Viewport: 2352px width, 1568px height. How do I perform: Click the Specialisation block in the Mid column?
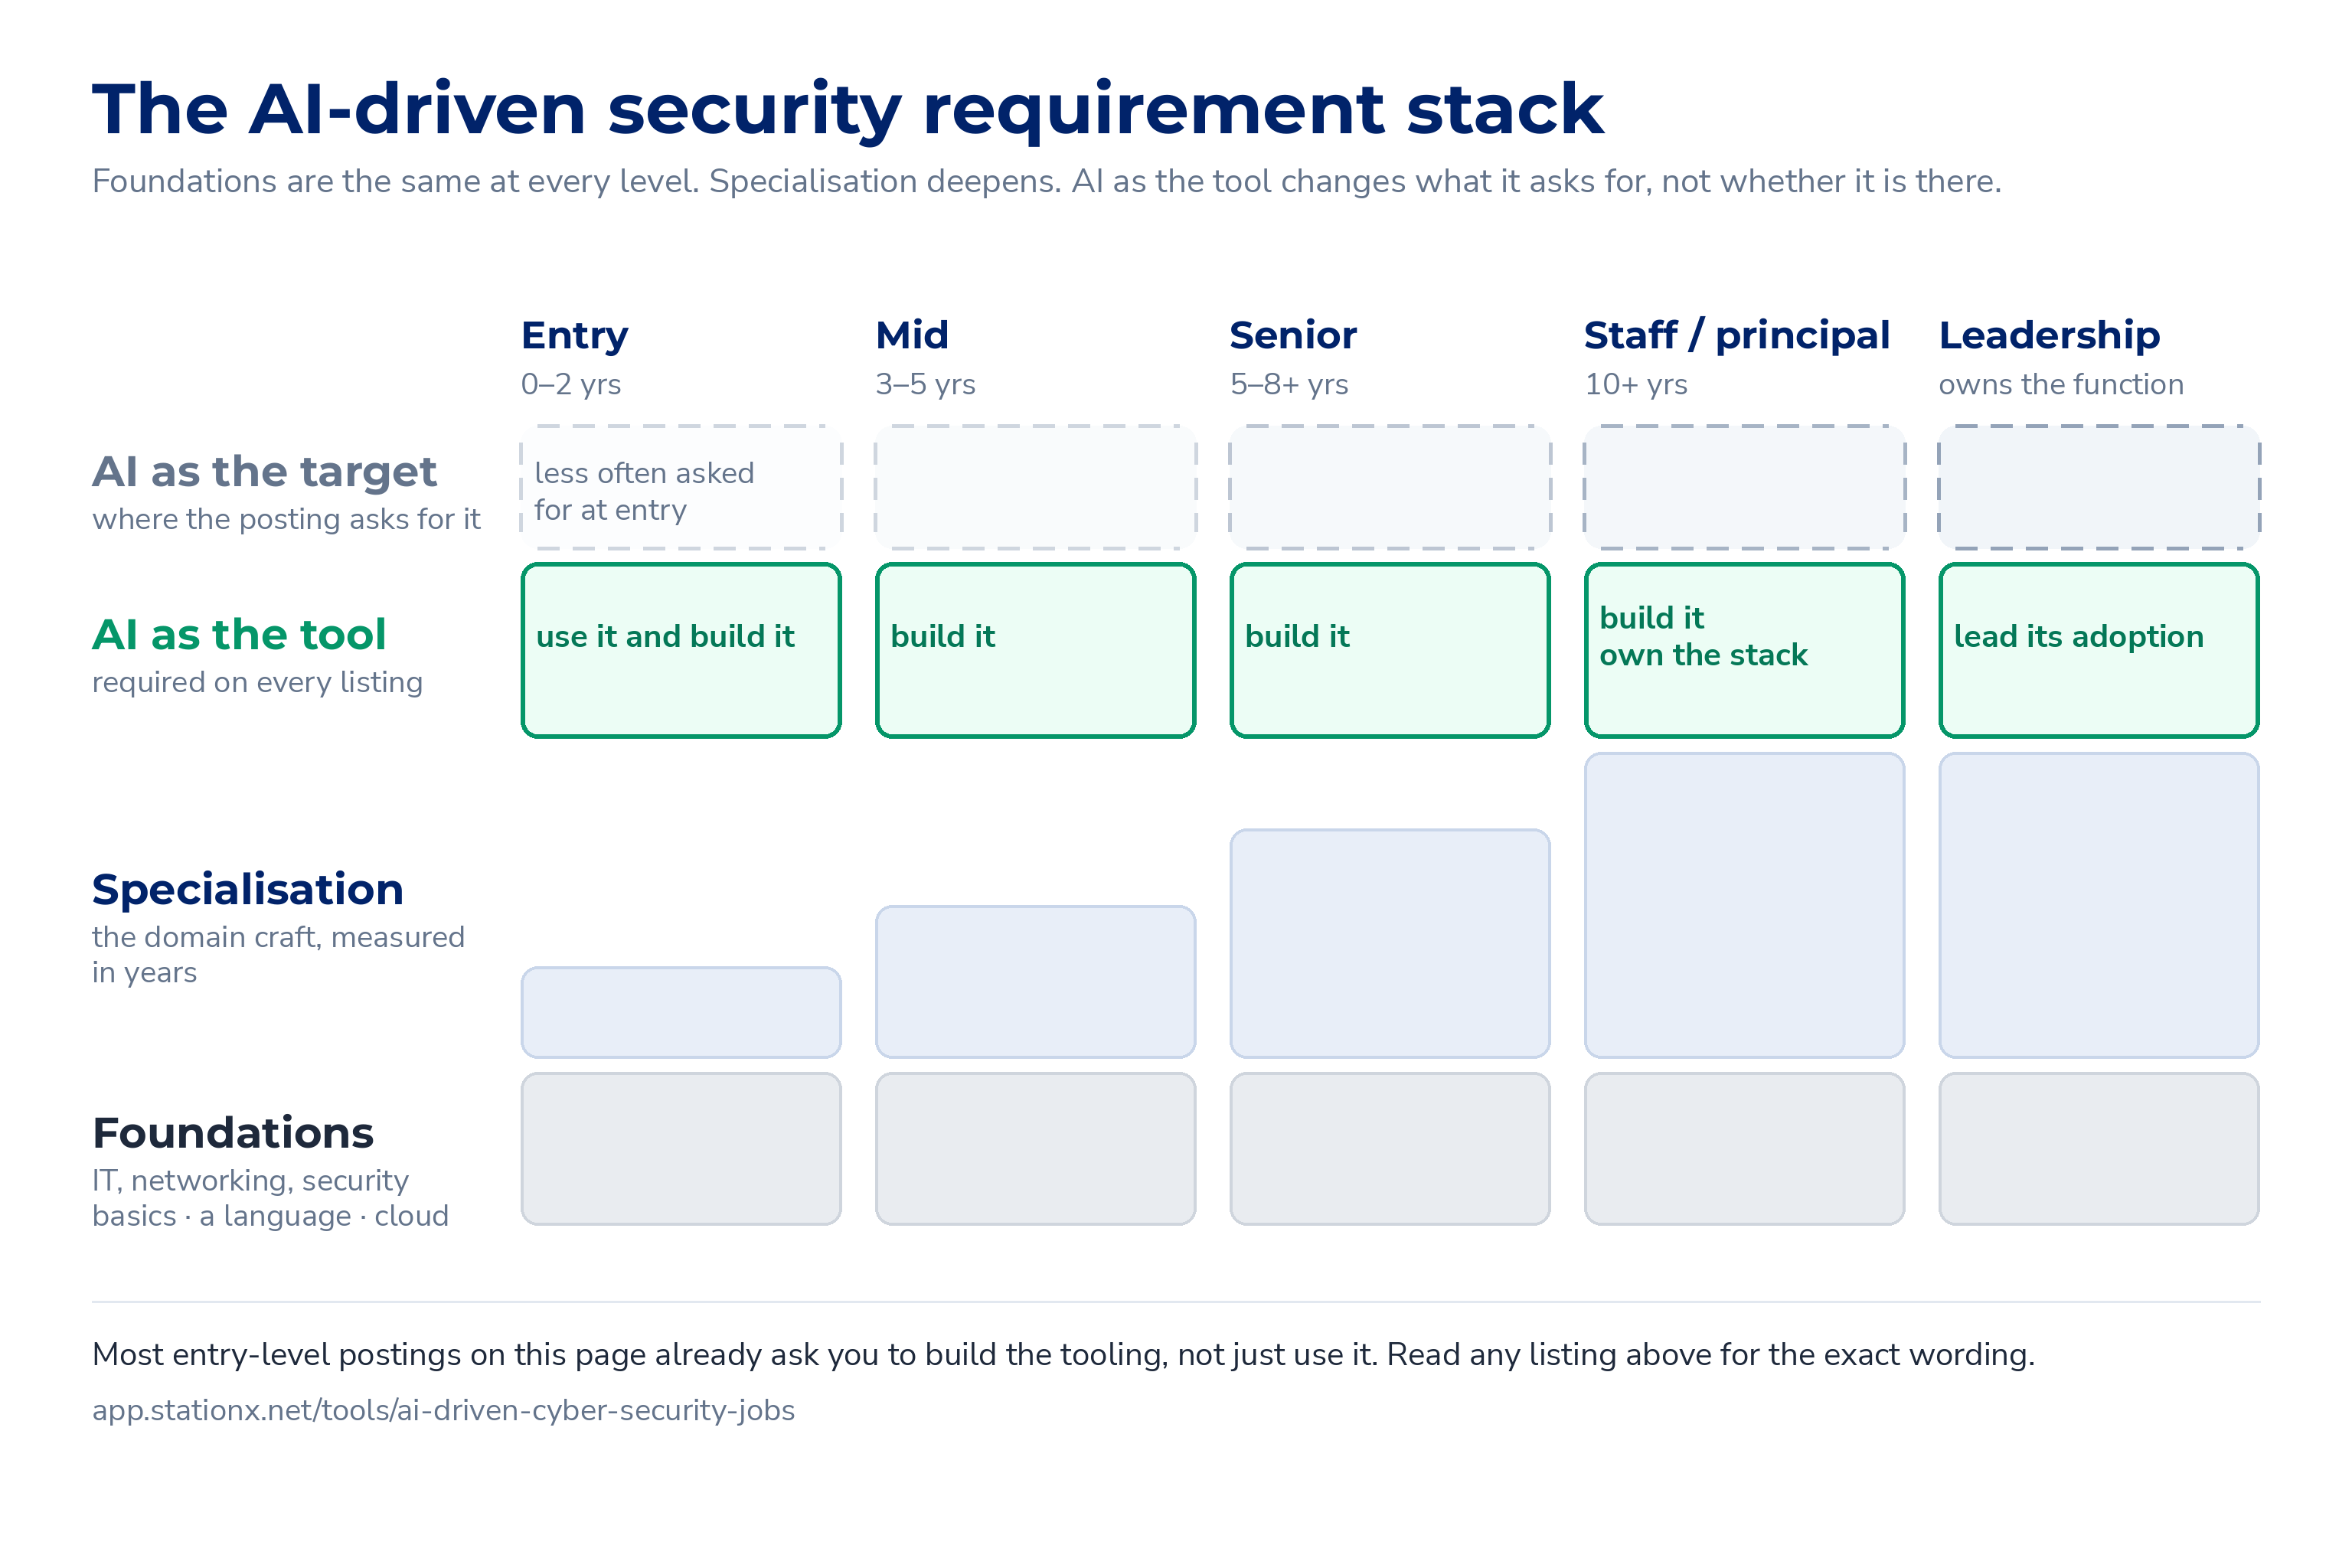click(x=1035, y=982)
